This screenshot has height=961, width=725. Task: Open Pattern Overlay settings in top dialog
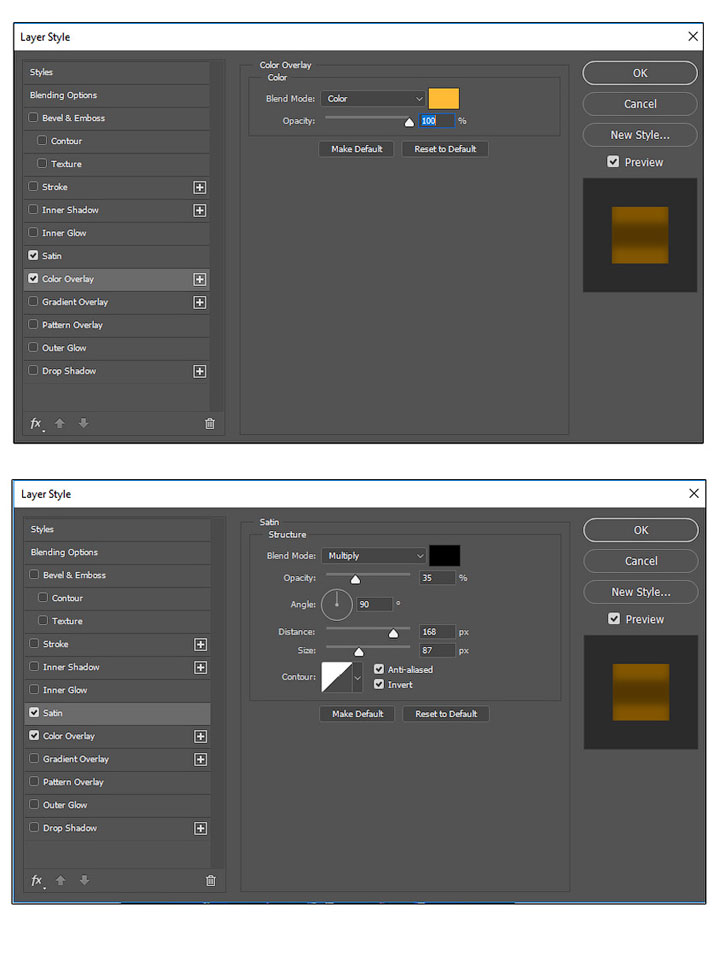116,325
